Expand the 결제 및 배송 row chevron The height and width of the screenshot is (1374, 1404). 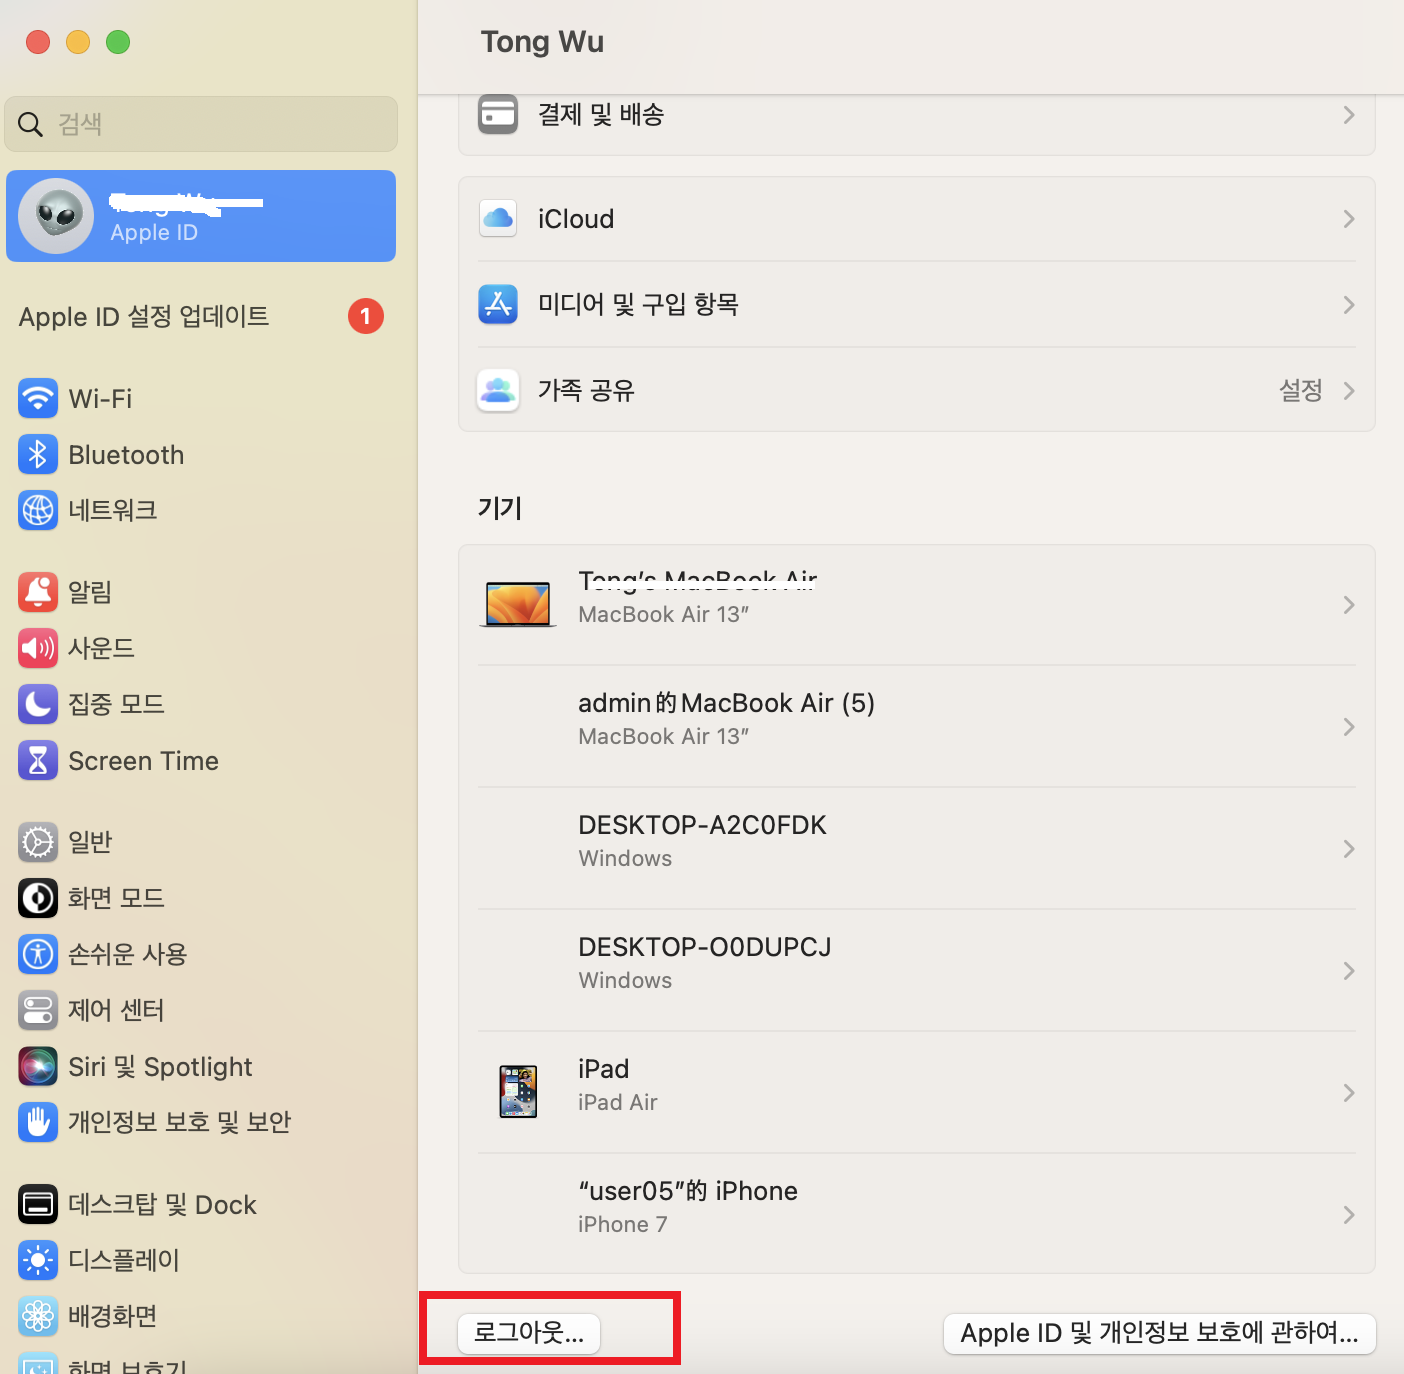[1348, 115]
